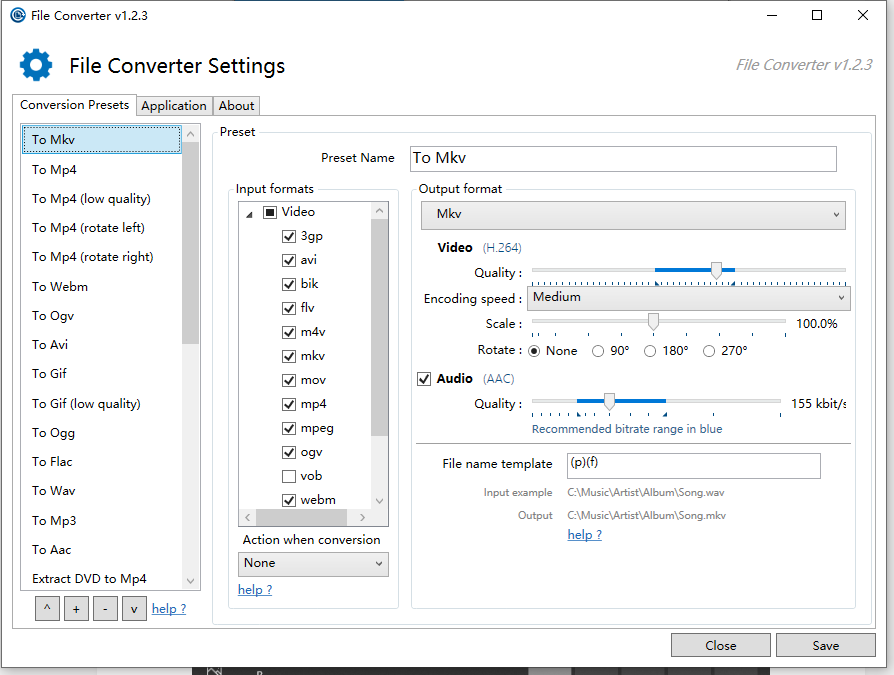Viewport: 894px width, 675px height.
Task: Disable the Audio (AAC) output checkbox
Action: coord(423,378)
